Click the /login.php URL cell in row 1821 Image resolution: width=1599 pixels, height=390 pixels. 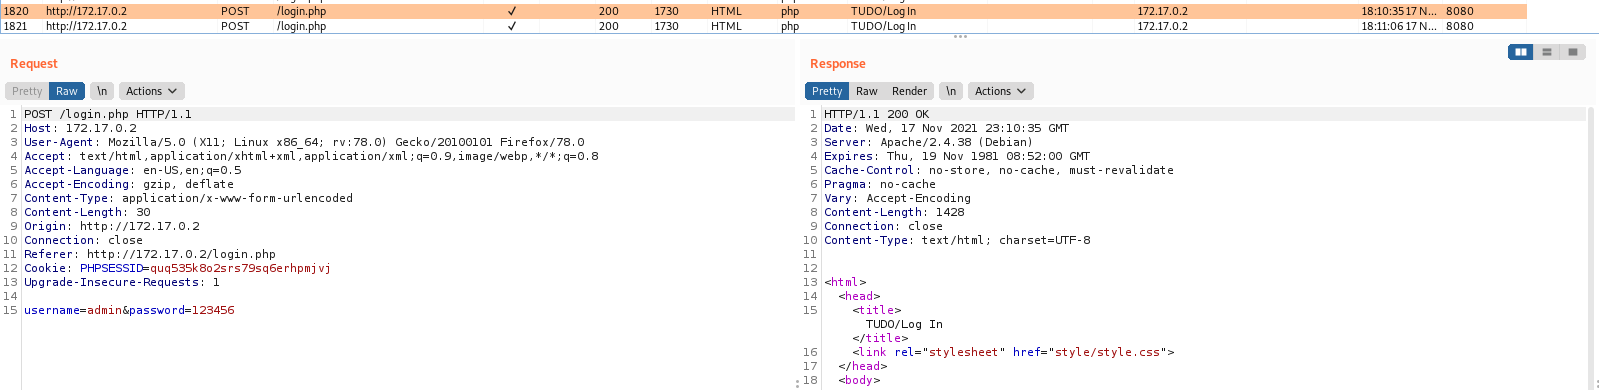[x=301, y=26]
